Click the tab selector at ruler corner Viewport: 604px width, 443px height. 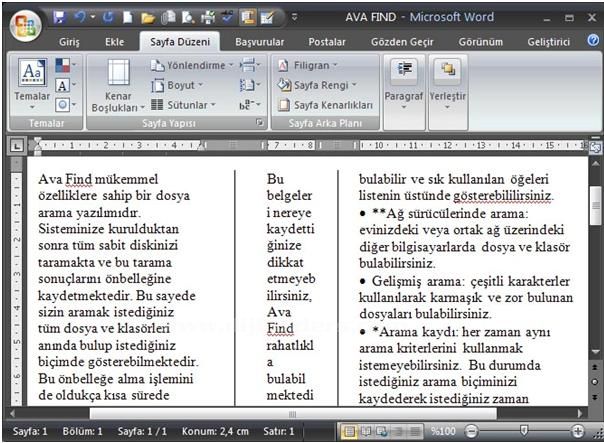(x=17, y=146)
